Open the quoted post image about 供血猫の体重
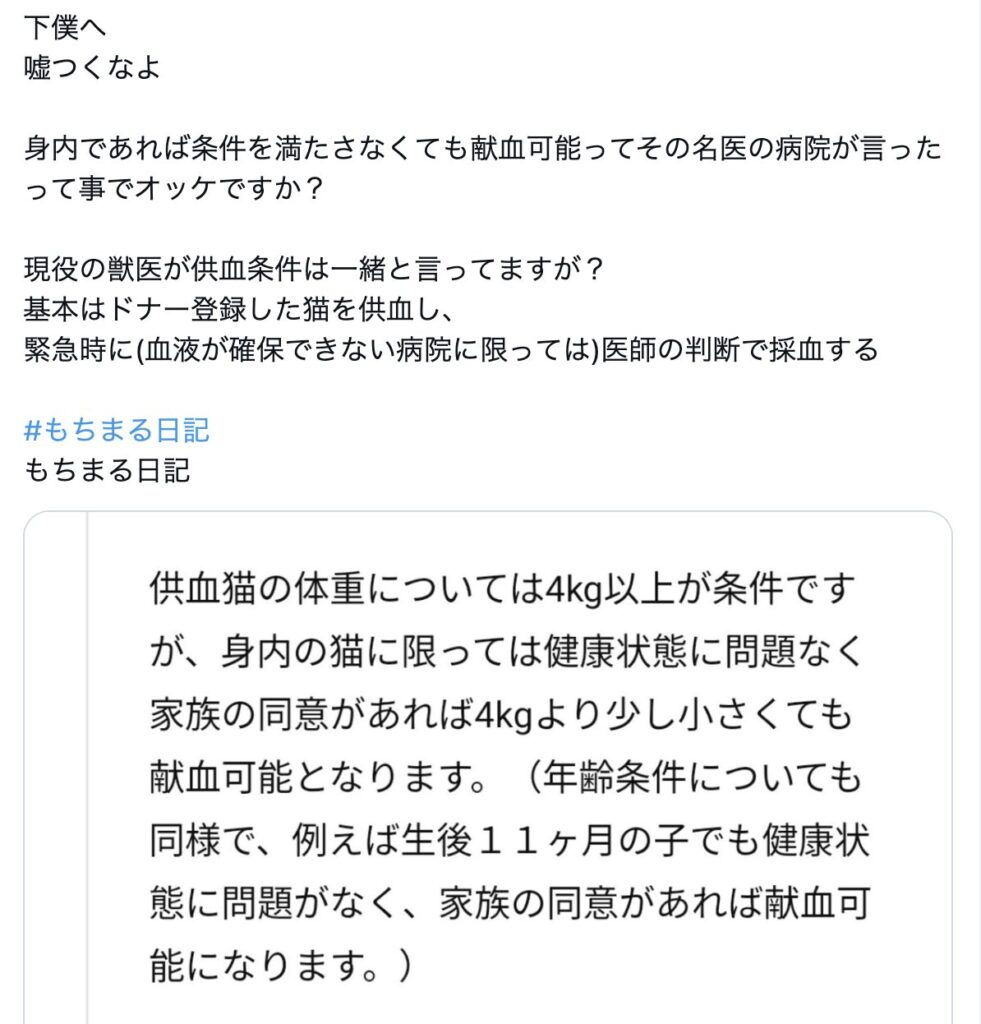 [488, 767]
